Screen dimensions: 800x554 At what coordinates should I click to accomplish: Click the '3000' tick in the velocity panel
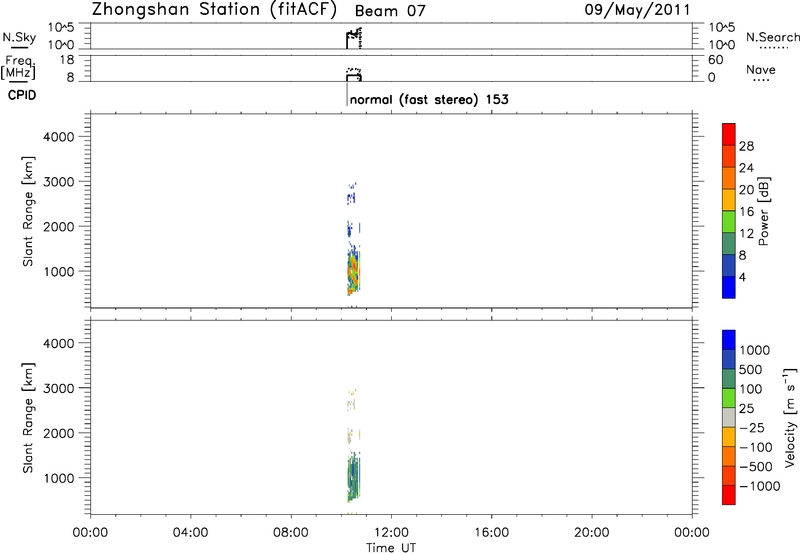point(59,388)
